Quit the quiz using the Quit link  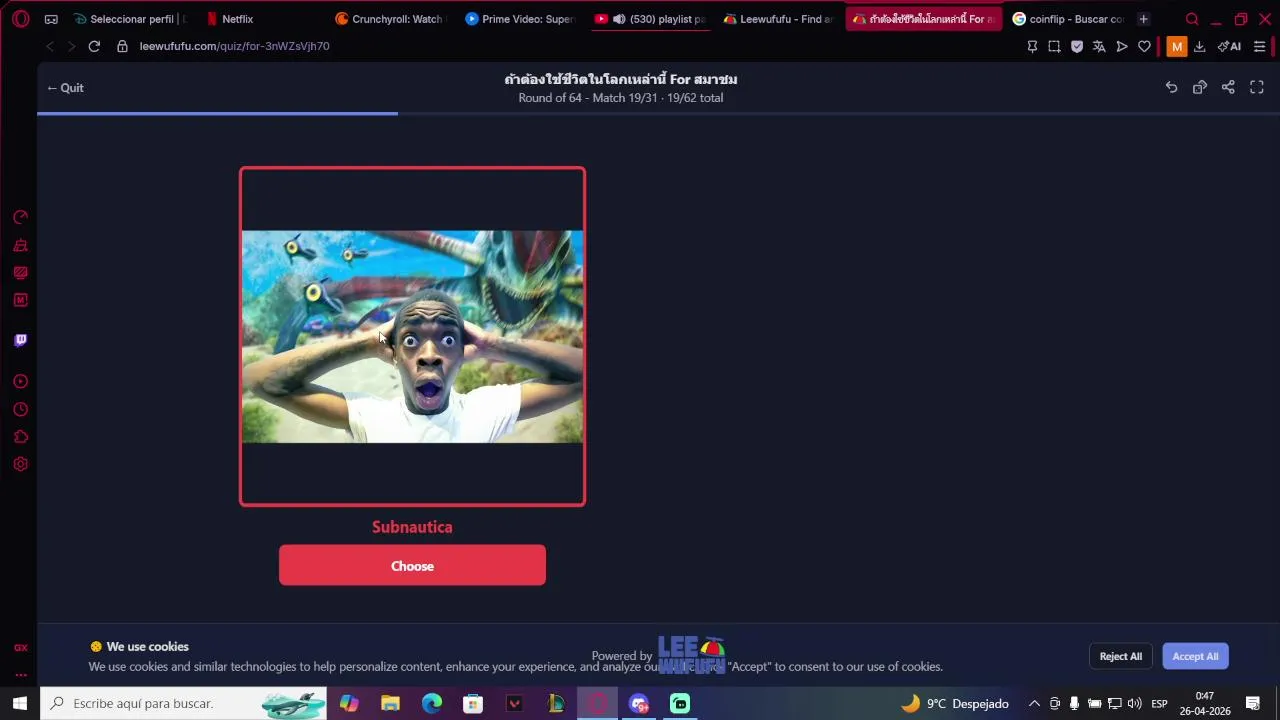(65, 88)
